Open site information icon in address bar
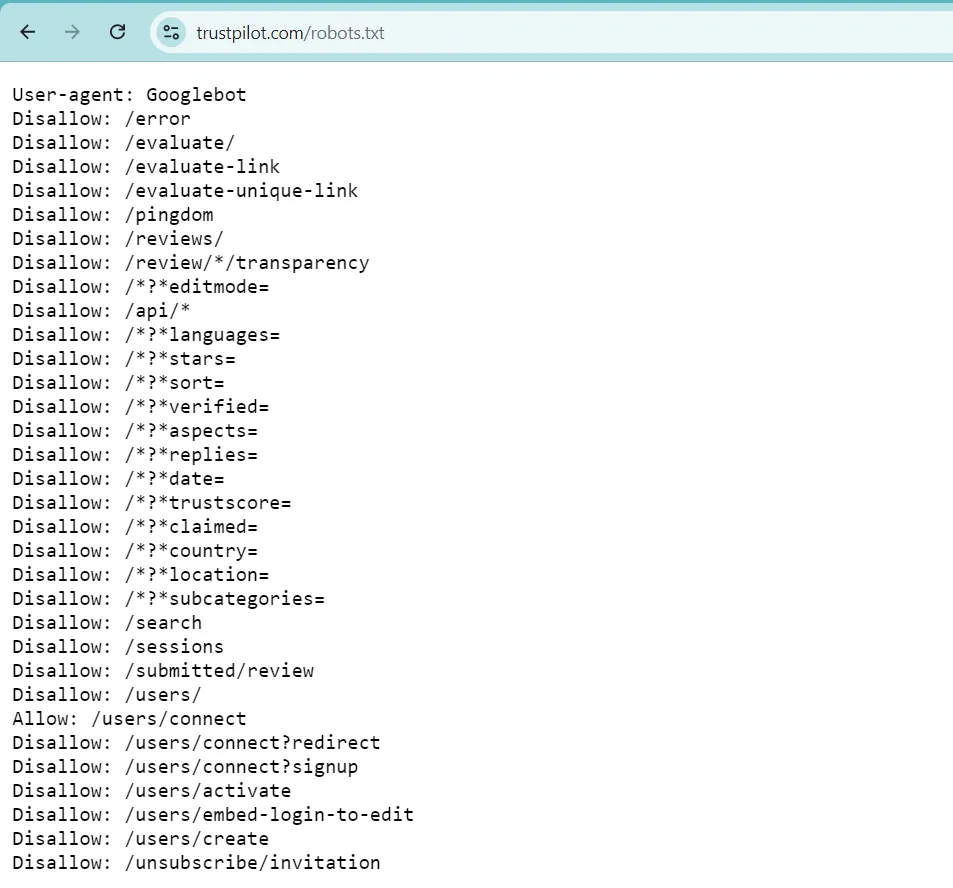The width and height of the screenshot is (953, 888). tap(171, 33)
